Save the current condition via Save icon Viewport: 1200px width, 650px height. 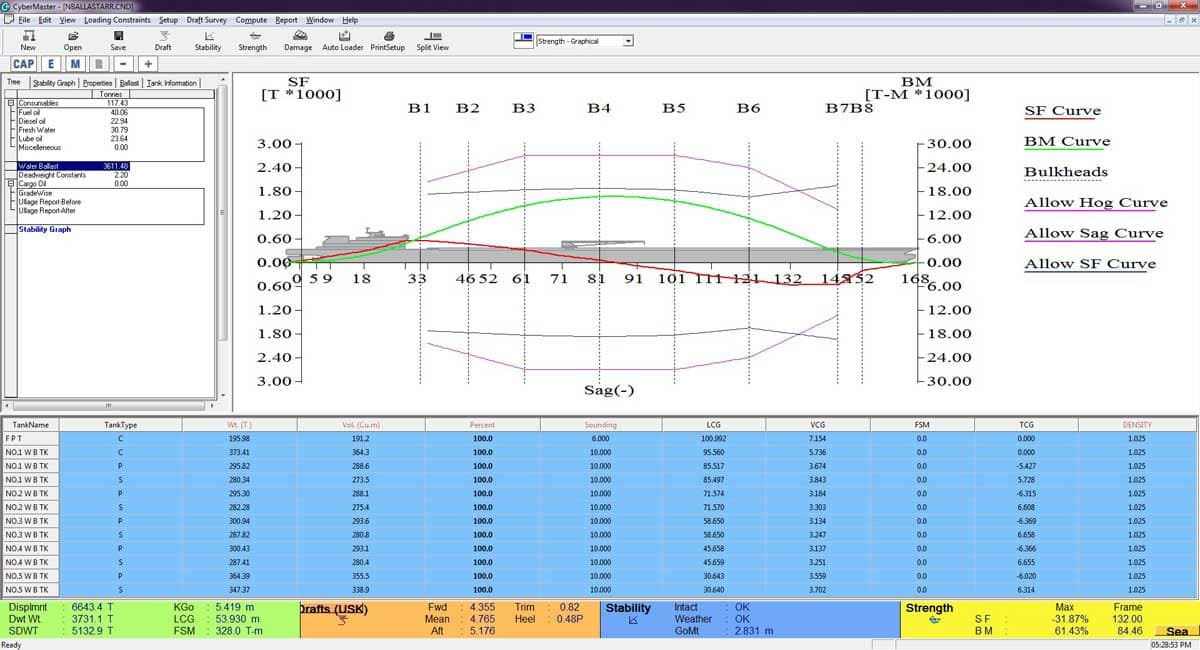pos(117,39)
